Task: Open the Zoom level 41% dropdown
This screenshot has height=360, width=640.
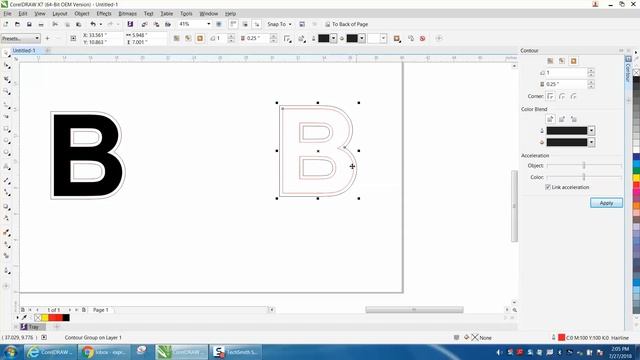Action: (209, 24)
